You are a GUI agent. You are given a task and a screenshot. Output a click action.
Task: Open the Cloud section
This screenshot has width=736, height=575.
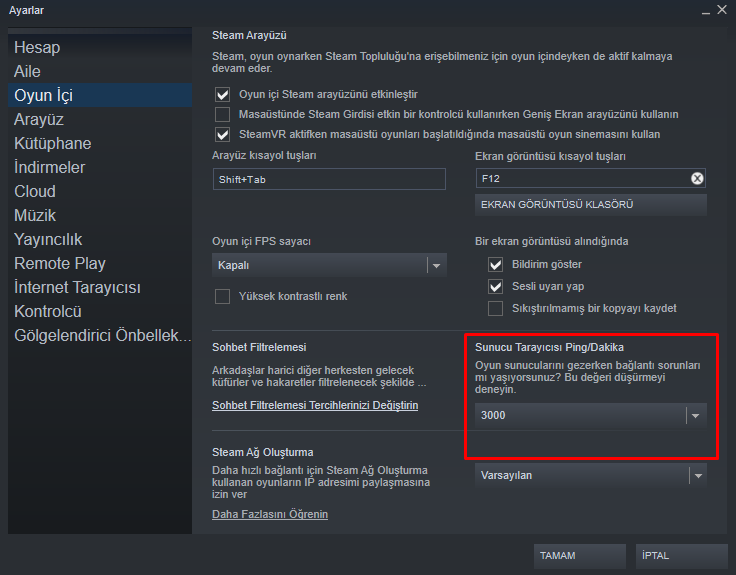point(100,191)
